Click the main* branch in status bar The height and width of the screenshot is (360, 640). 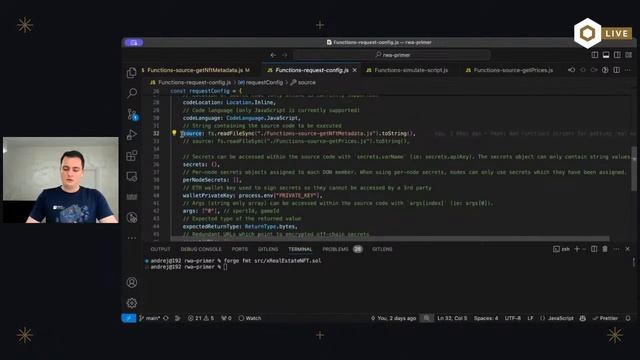coord(149,318)
